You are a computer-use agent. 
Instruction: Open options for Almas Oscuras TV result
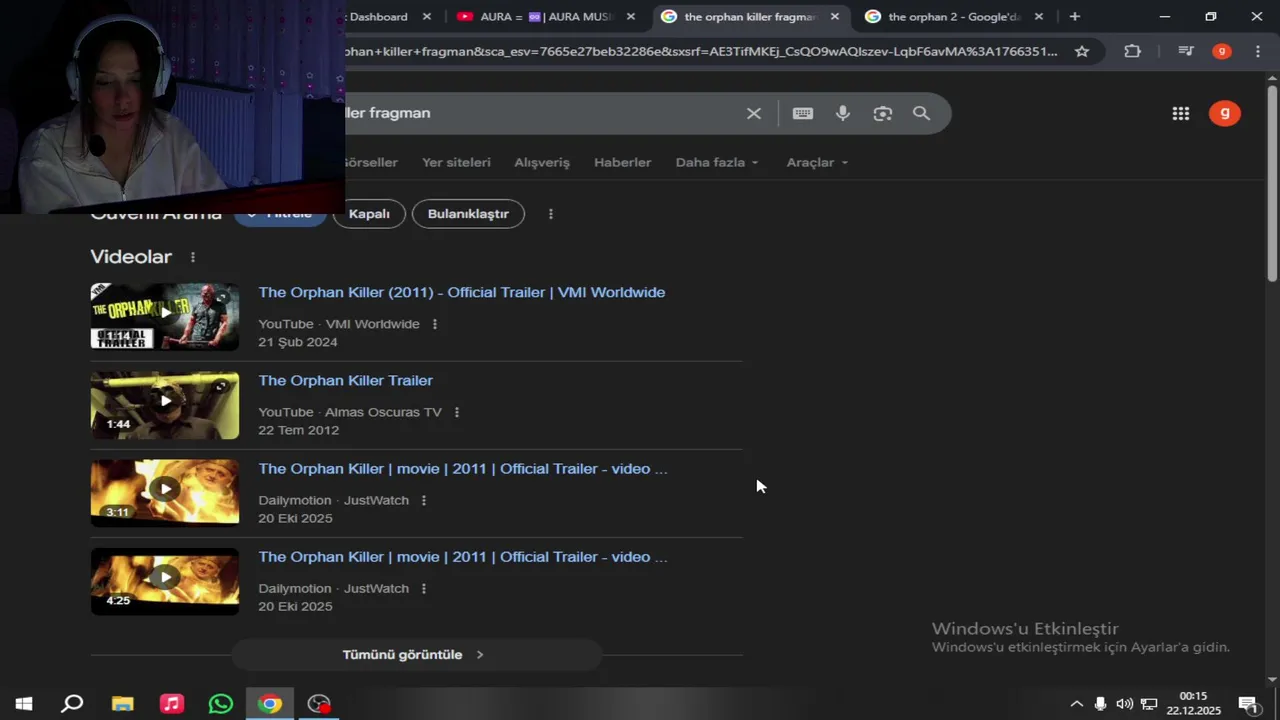pos(456,412)
